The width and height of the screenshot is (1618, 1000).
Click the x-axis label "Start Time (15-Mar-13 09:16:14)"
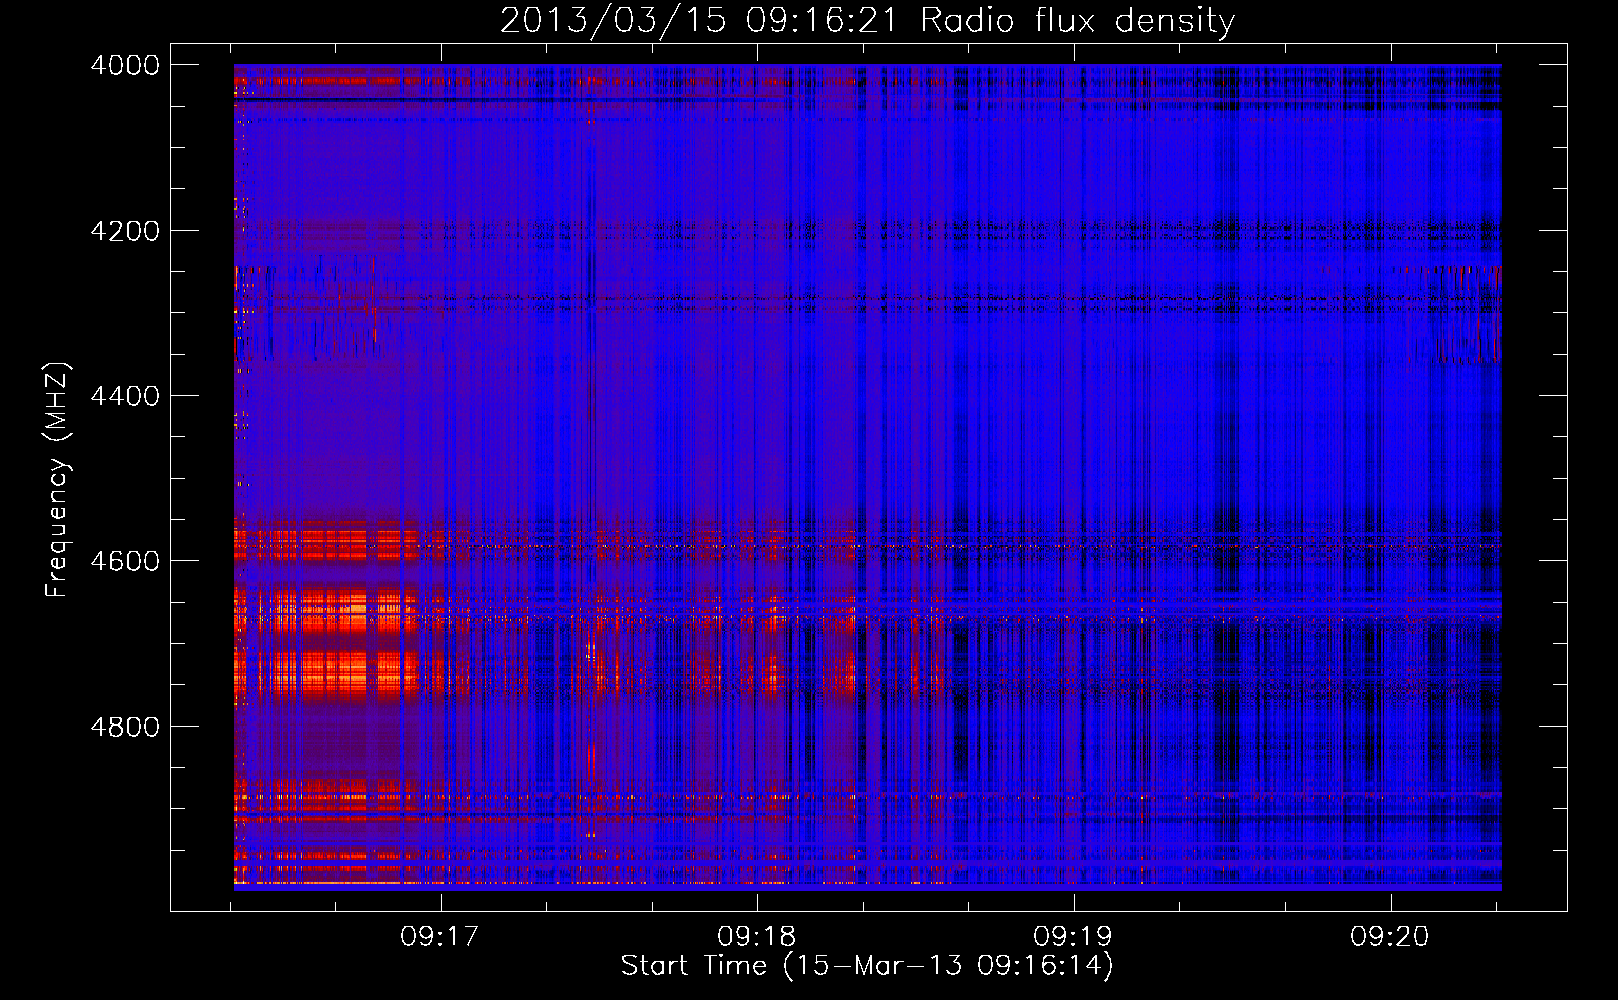[867, 966]
